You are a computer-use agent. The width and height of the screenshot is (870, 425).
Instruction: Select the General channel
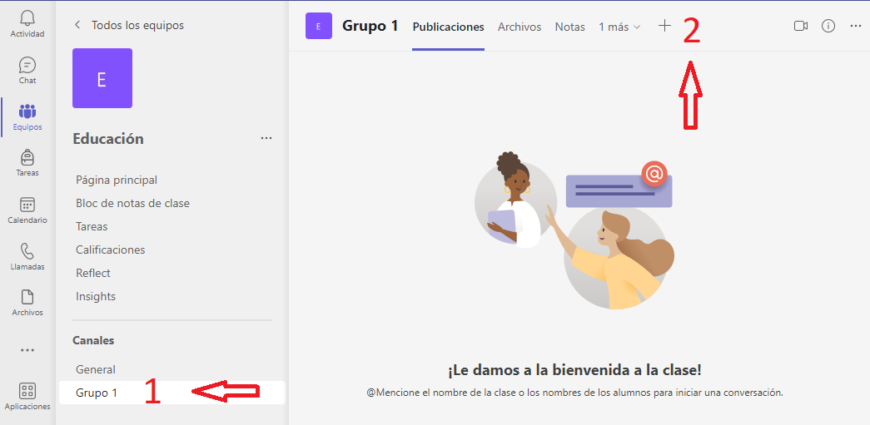[x=95, y=370]
